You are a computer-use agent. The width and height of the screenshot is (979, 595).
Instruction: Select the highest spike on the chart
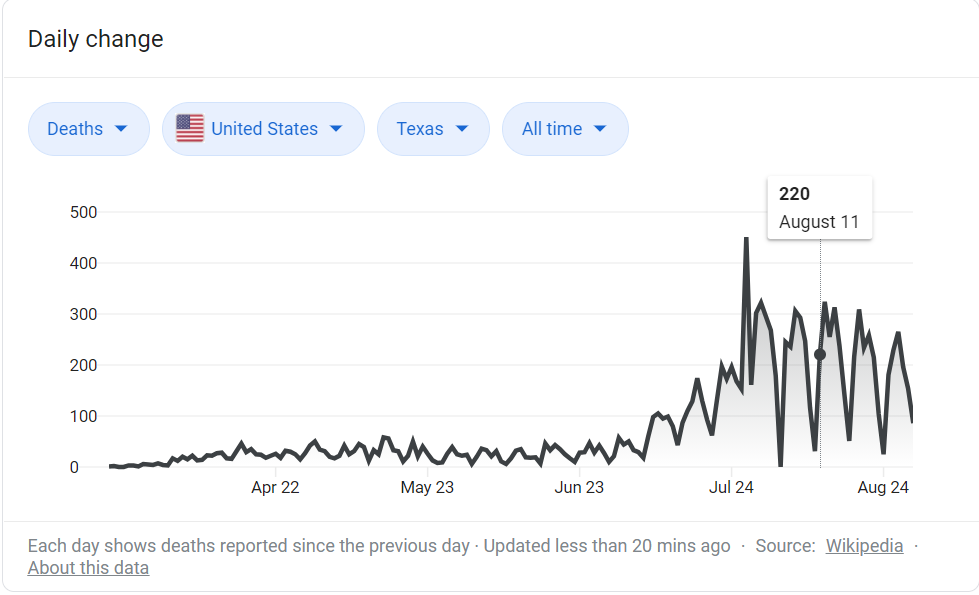point(746,239)
